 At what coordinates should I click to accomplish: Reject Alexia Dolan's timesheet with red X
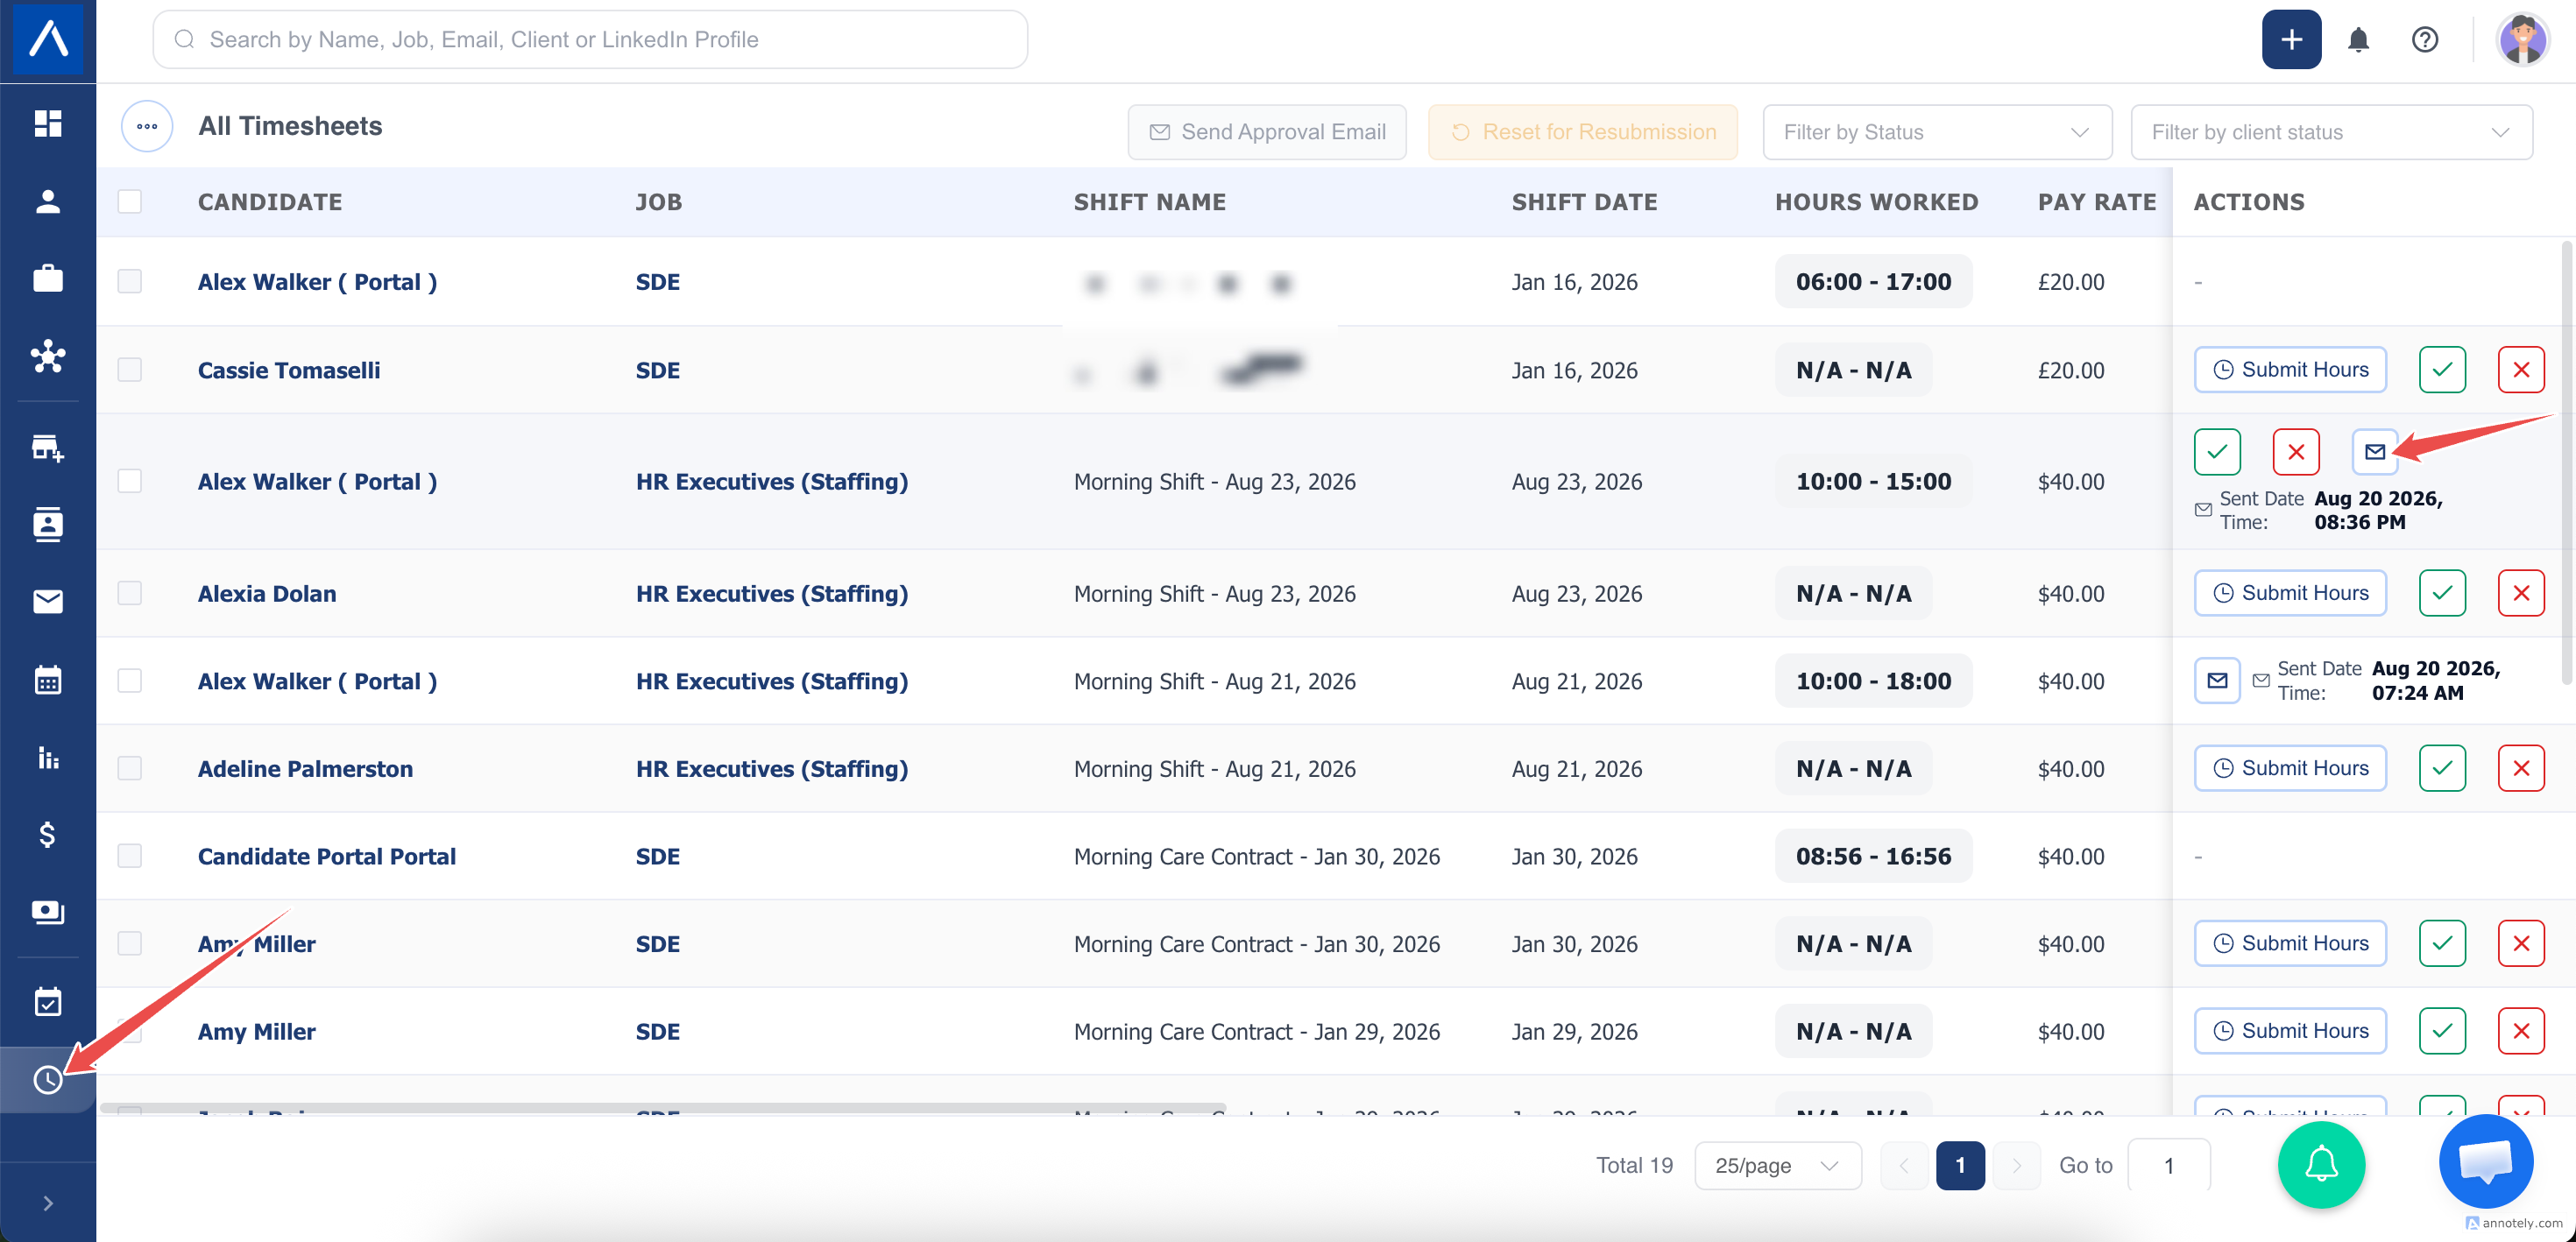click(2521, 593)
